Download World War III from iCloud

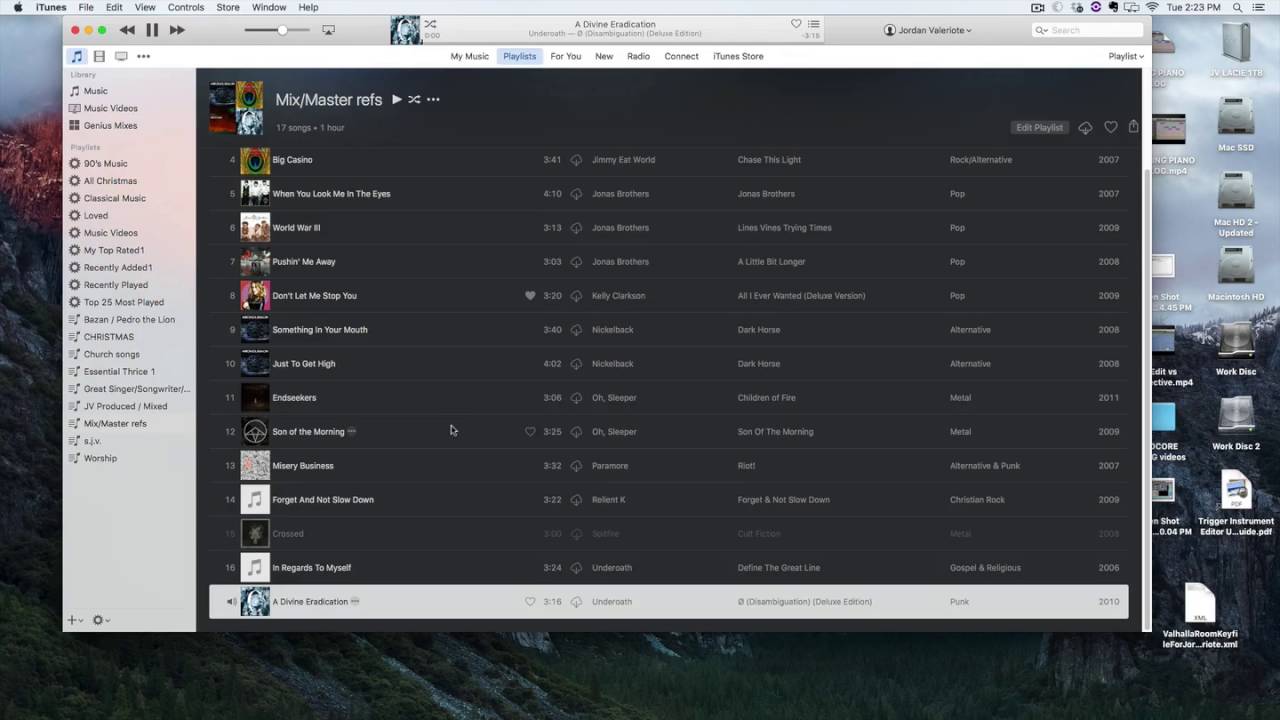coord(576,228)
